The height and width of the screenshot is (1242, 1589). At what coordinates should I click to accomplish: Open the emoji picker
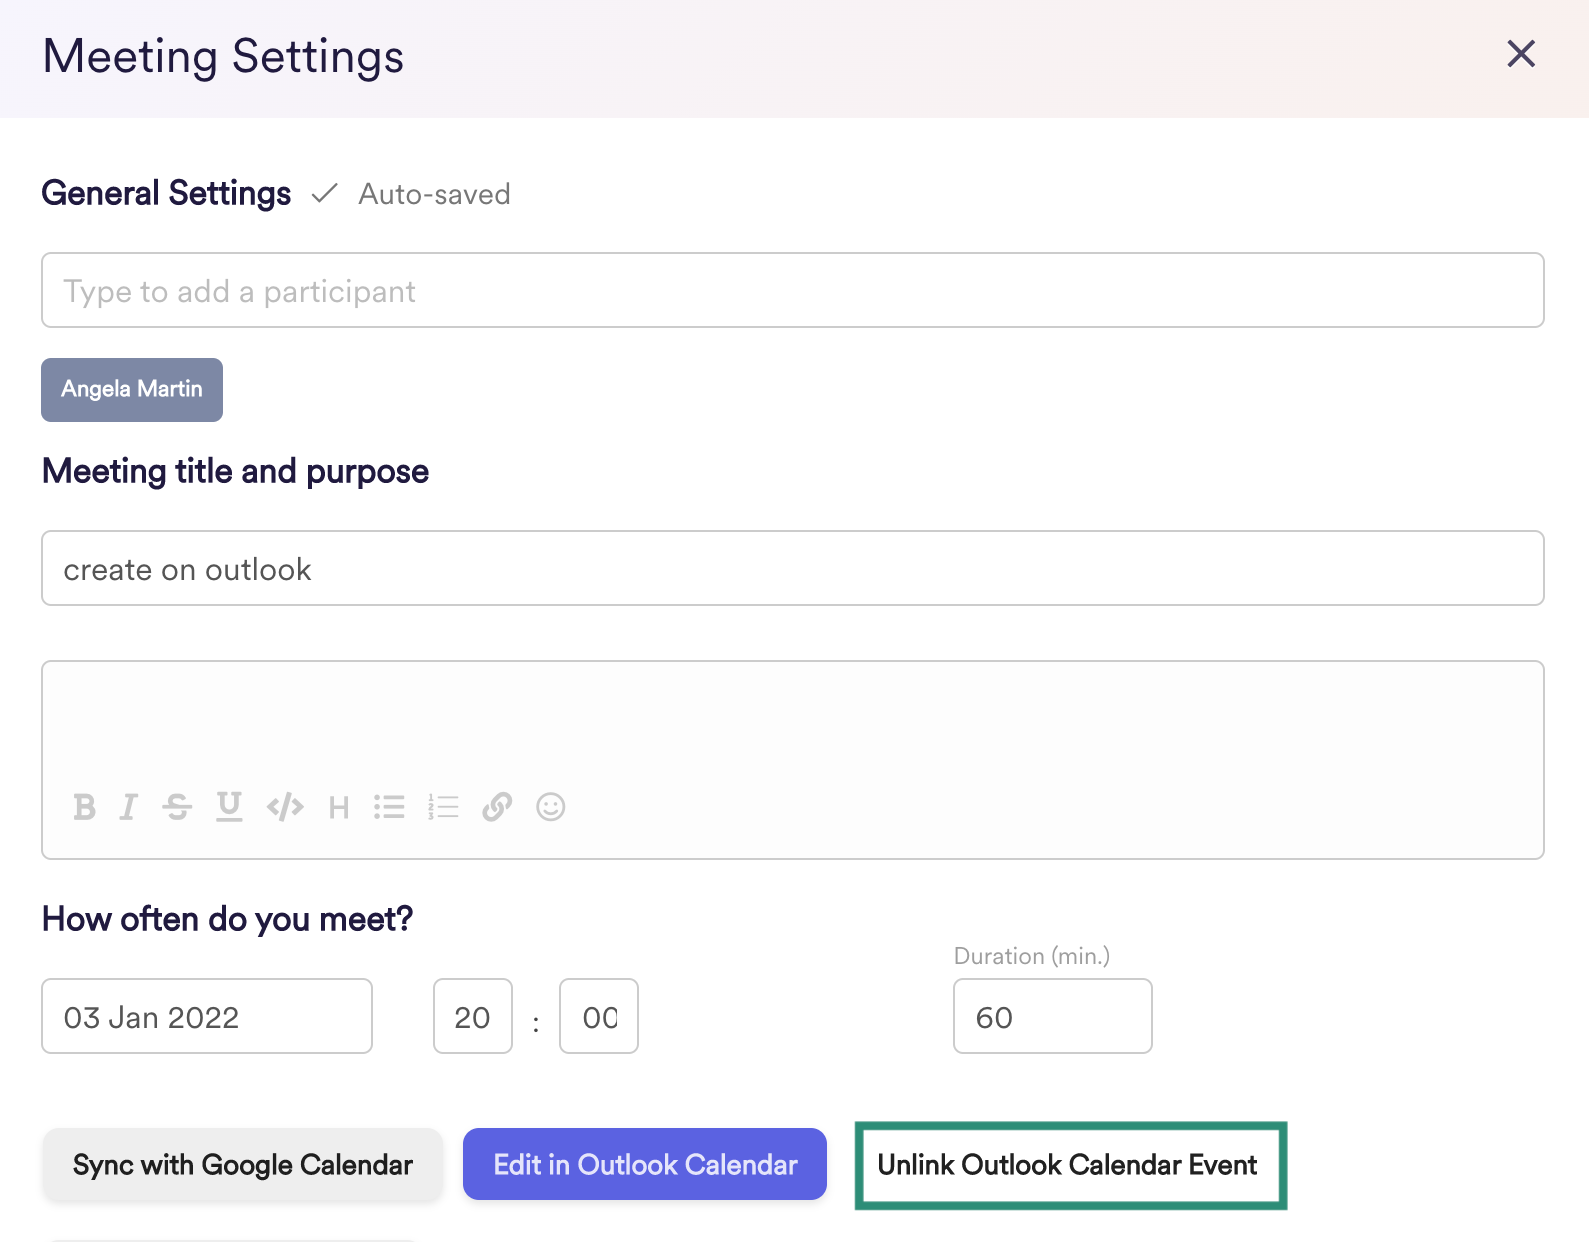[x=551, y=807]
